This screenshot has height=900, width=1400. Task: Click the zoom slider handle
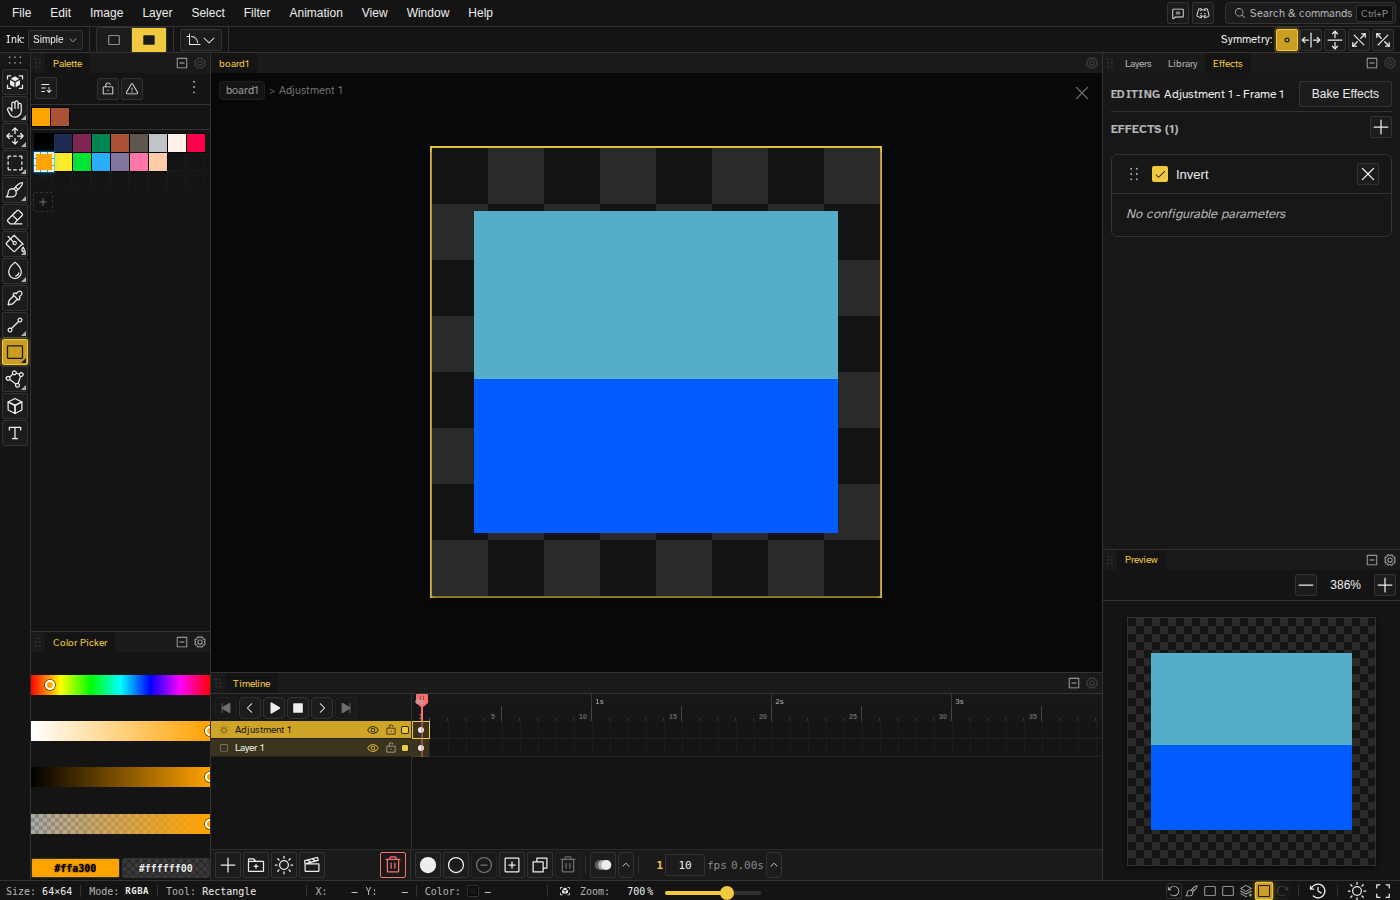click(727, 892)
